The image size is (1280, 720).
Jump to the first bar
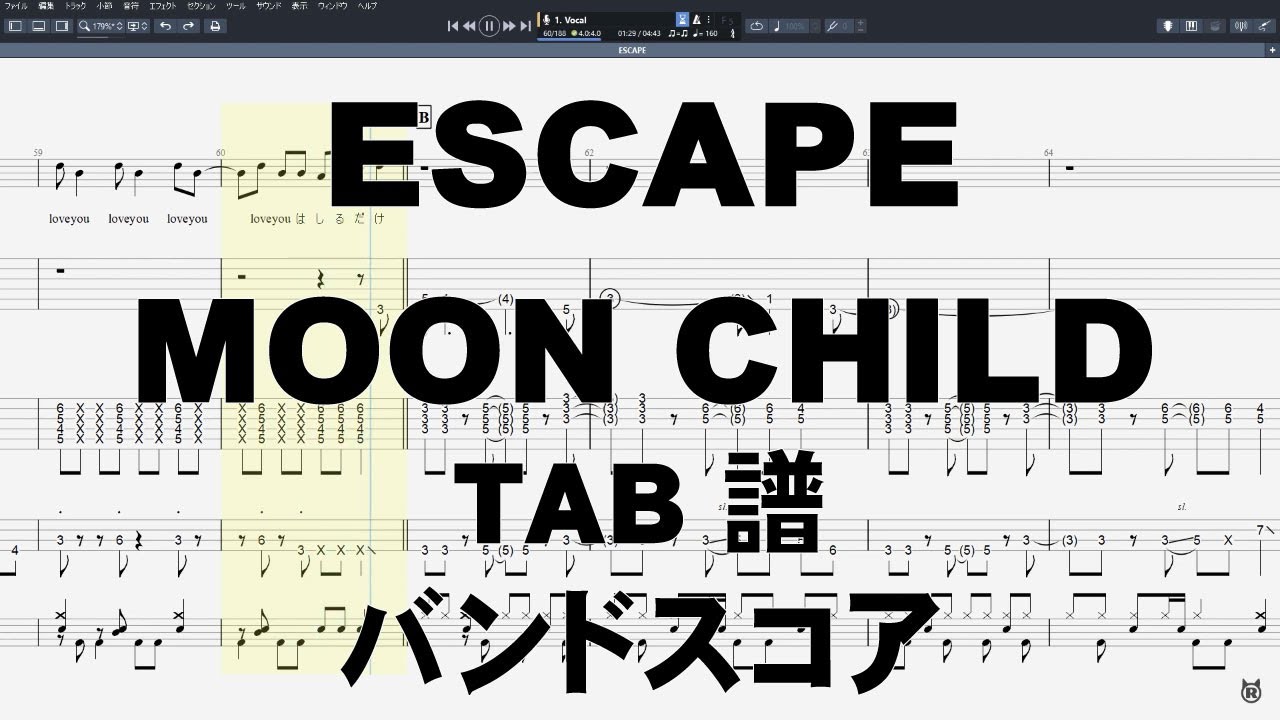click(453, 26)
